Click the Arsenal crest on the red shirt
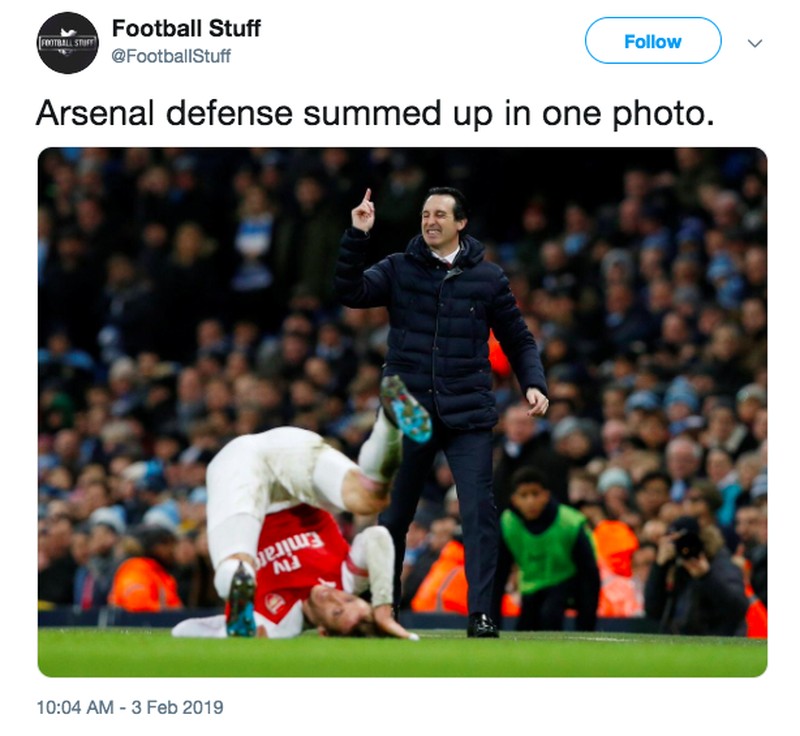This screenshot has width=800, height=736. (274, 604)
